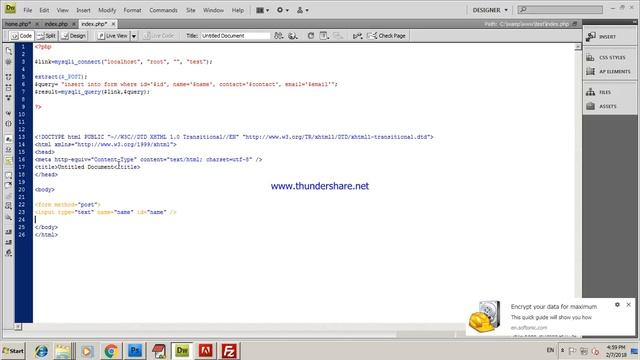Open the en.softonic.com link
Viewport: 640px width, 360px height.
[529, 327]
